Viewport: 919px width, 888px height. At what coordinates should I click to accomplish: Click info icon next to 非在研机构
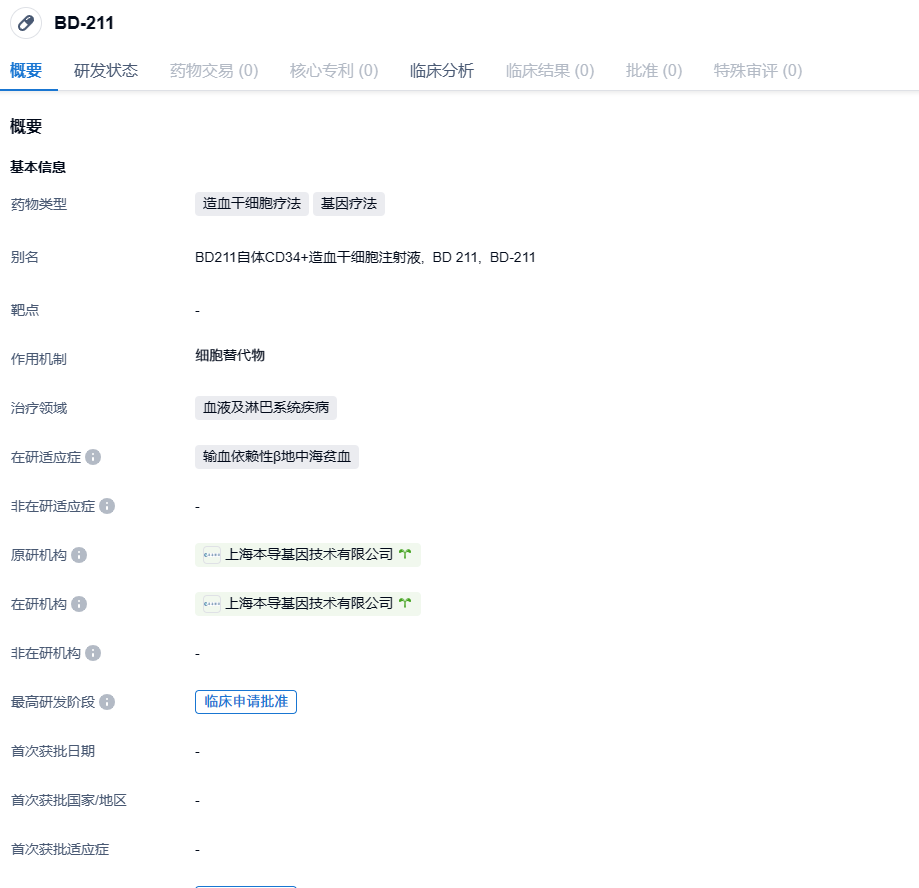pyautogui.click(x=93, y=653)
